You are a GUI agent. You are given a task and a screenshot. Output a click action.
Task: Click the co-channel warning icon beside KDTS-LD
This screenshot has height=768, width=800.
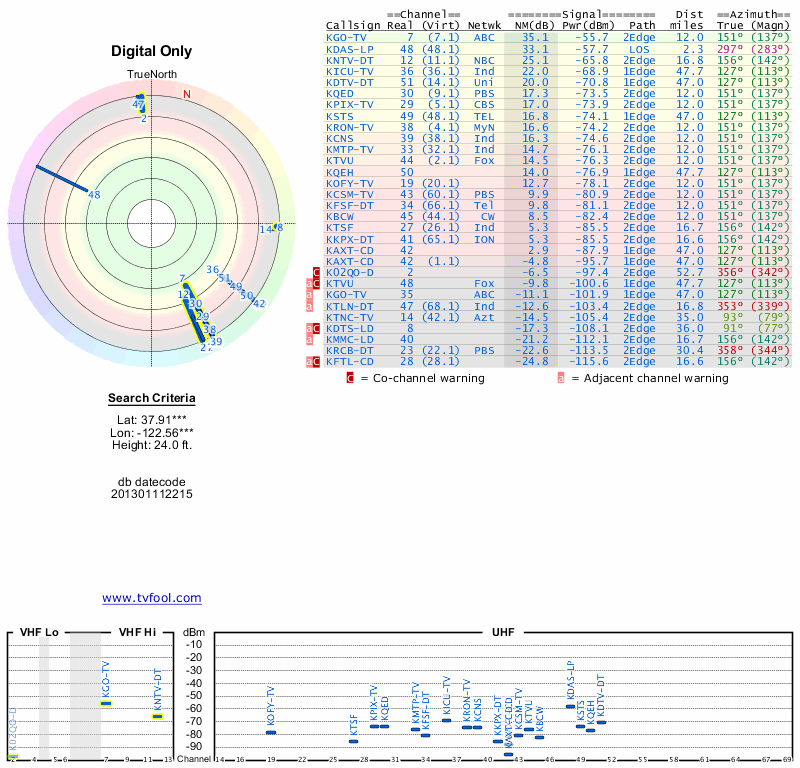coord(317,328)
